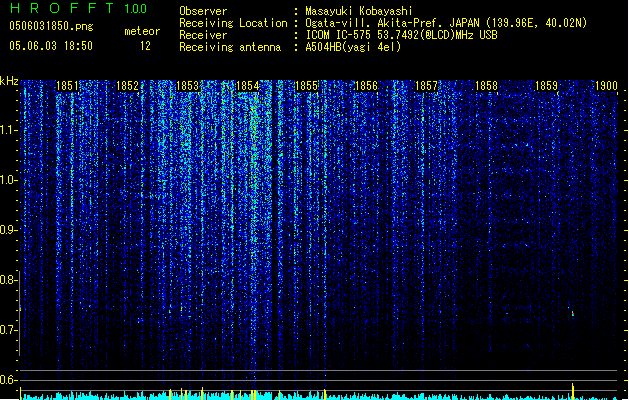Click the meteor label
629x400 pixels.
(142, 31)
